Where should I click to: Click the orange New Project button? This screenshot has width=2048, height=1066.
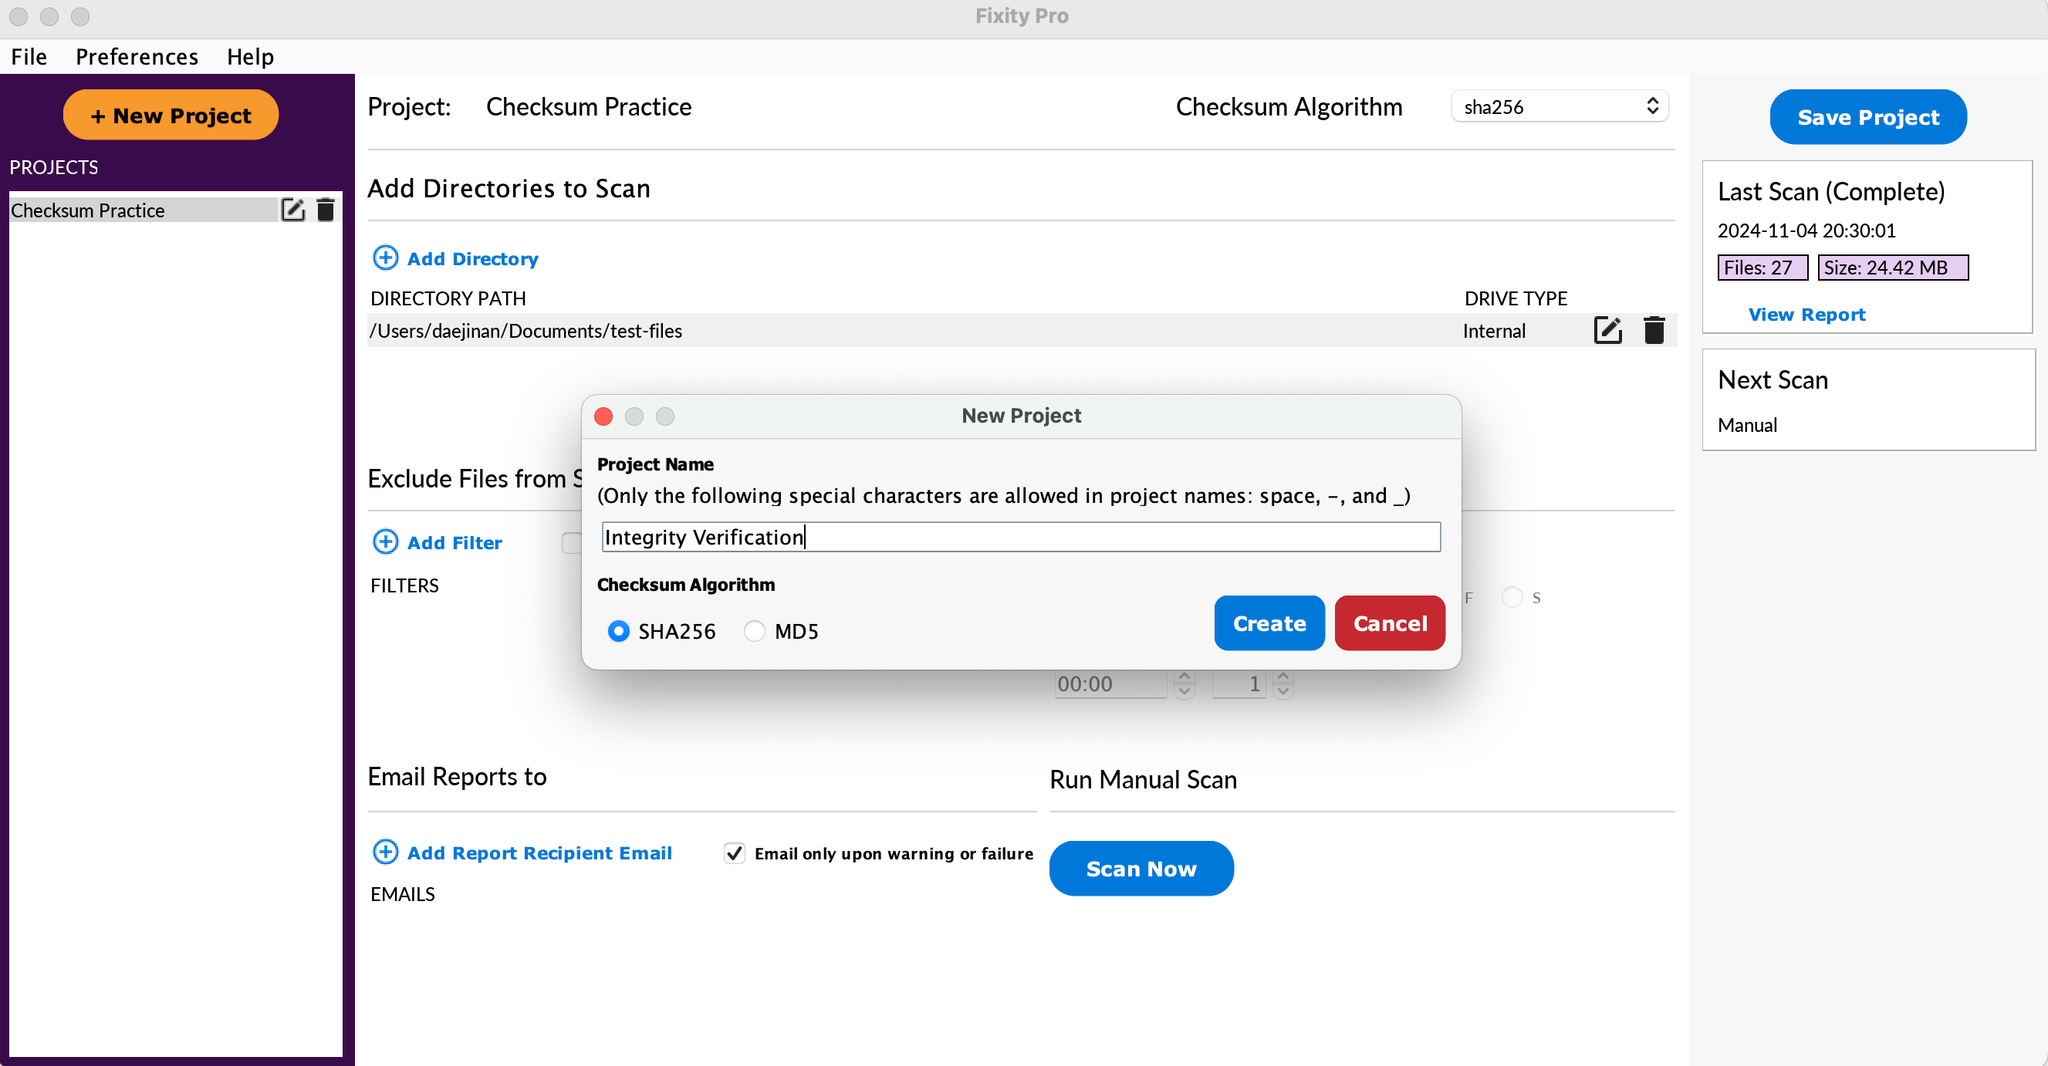coord(171,115)
